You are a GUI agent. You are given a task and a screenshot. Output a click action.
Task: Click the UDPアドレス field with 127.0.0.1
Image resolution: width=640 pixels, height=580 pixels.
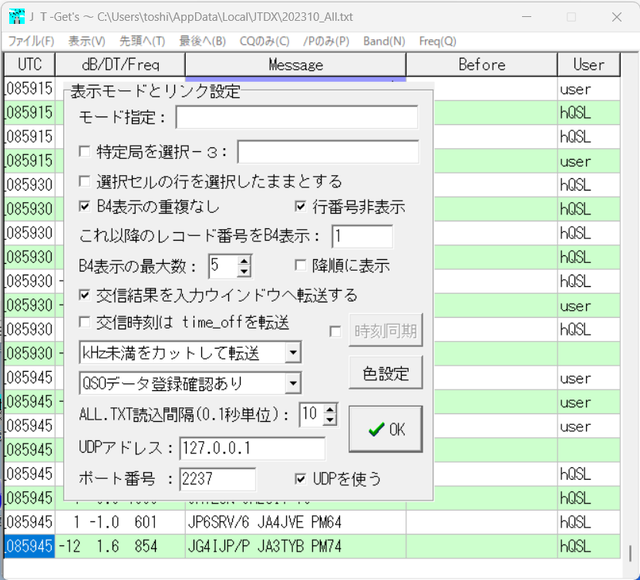point(253,448)
